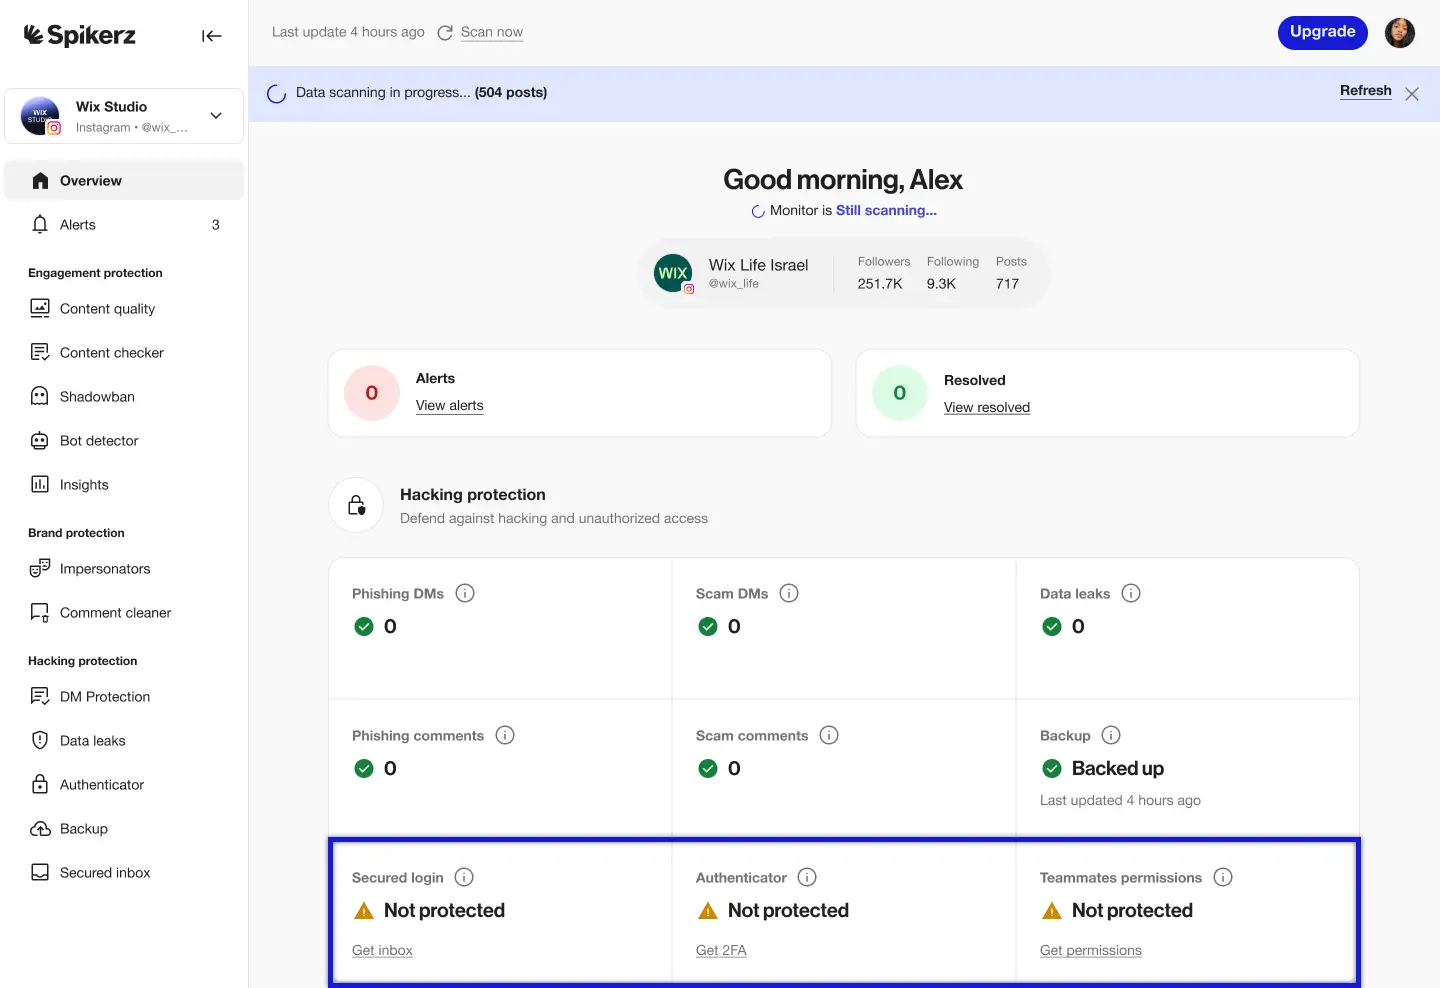Click the Wix Life Israel profile logo
This screenshot has width=1440, height=988.
(673, 273)
